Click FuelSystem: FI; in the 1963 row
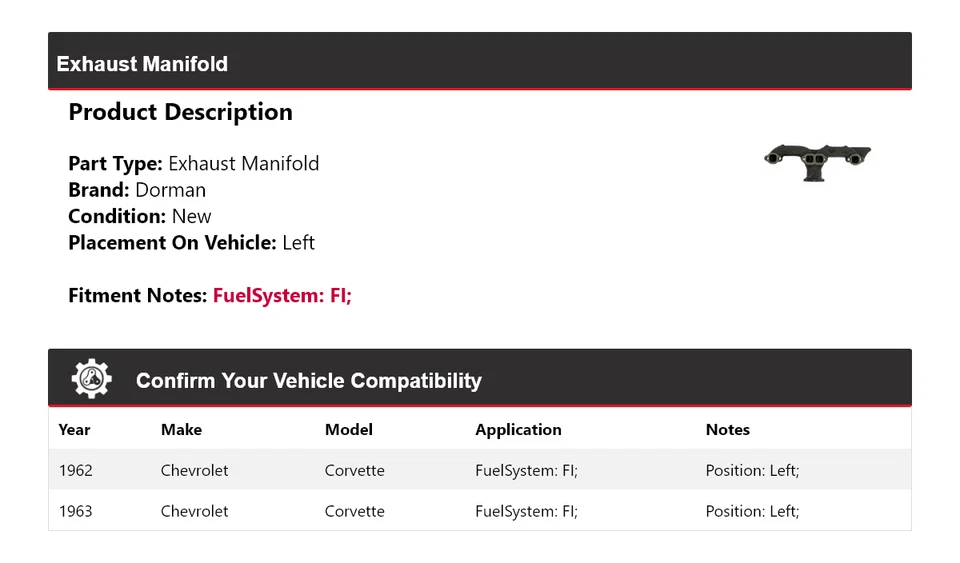Image resolution: width=960 pixels, height=563 pixels. coord(526,511)
